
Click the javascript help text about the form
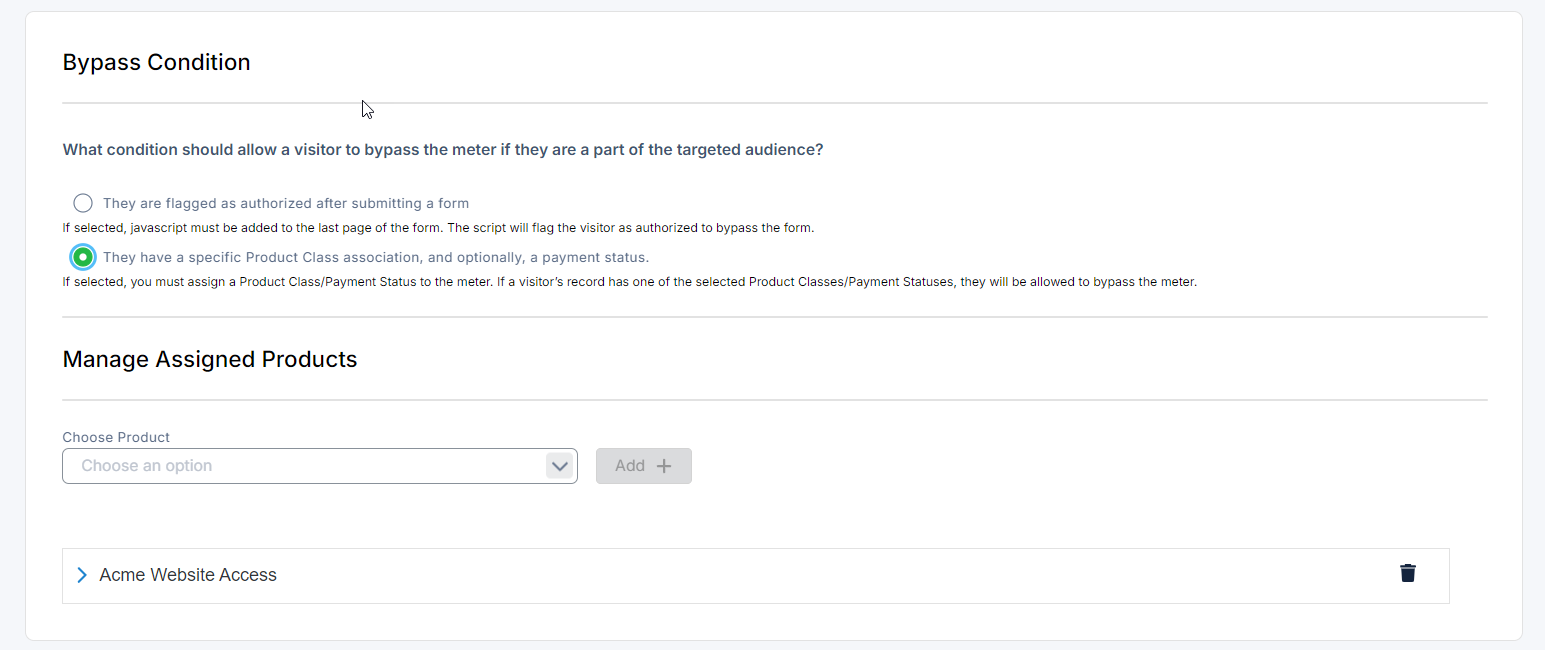438,228
